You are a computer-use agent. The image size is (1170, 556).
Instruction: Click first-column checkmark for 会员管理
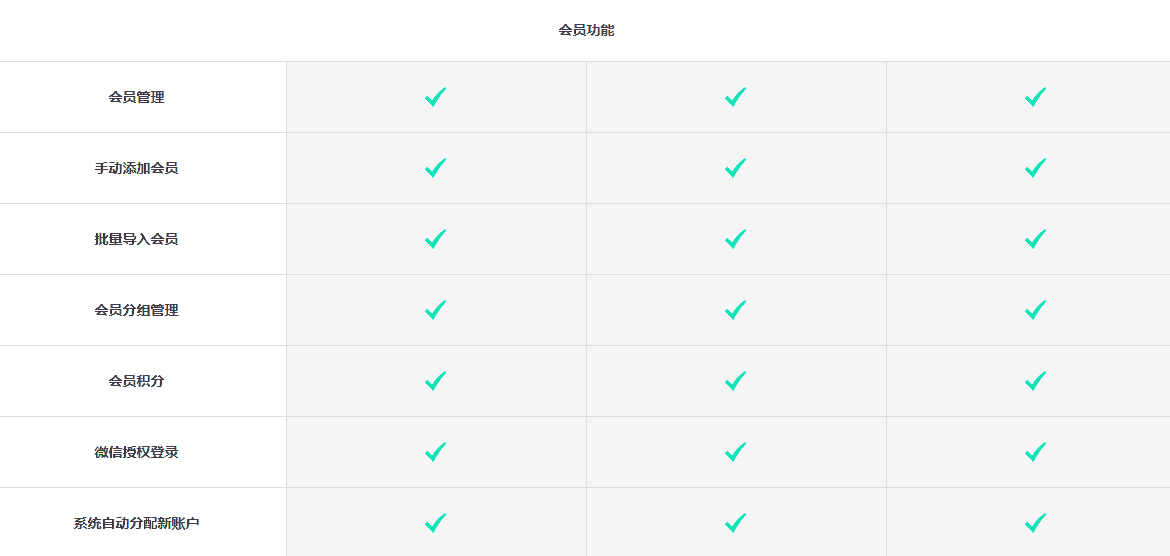(x=435, y=97)
